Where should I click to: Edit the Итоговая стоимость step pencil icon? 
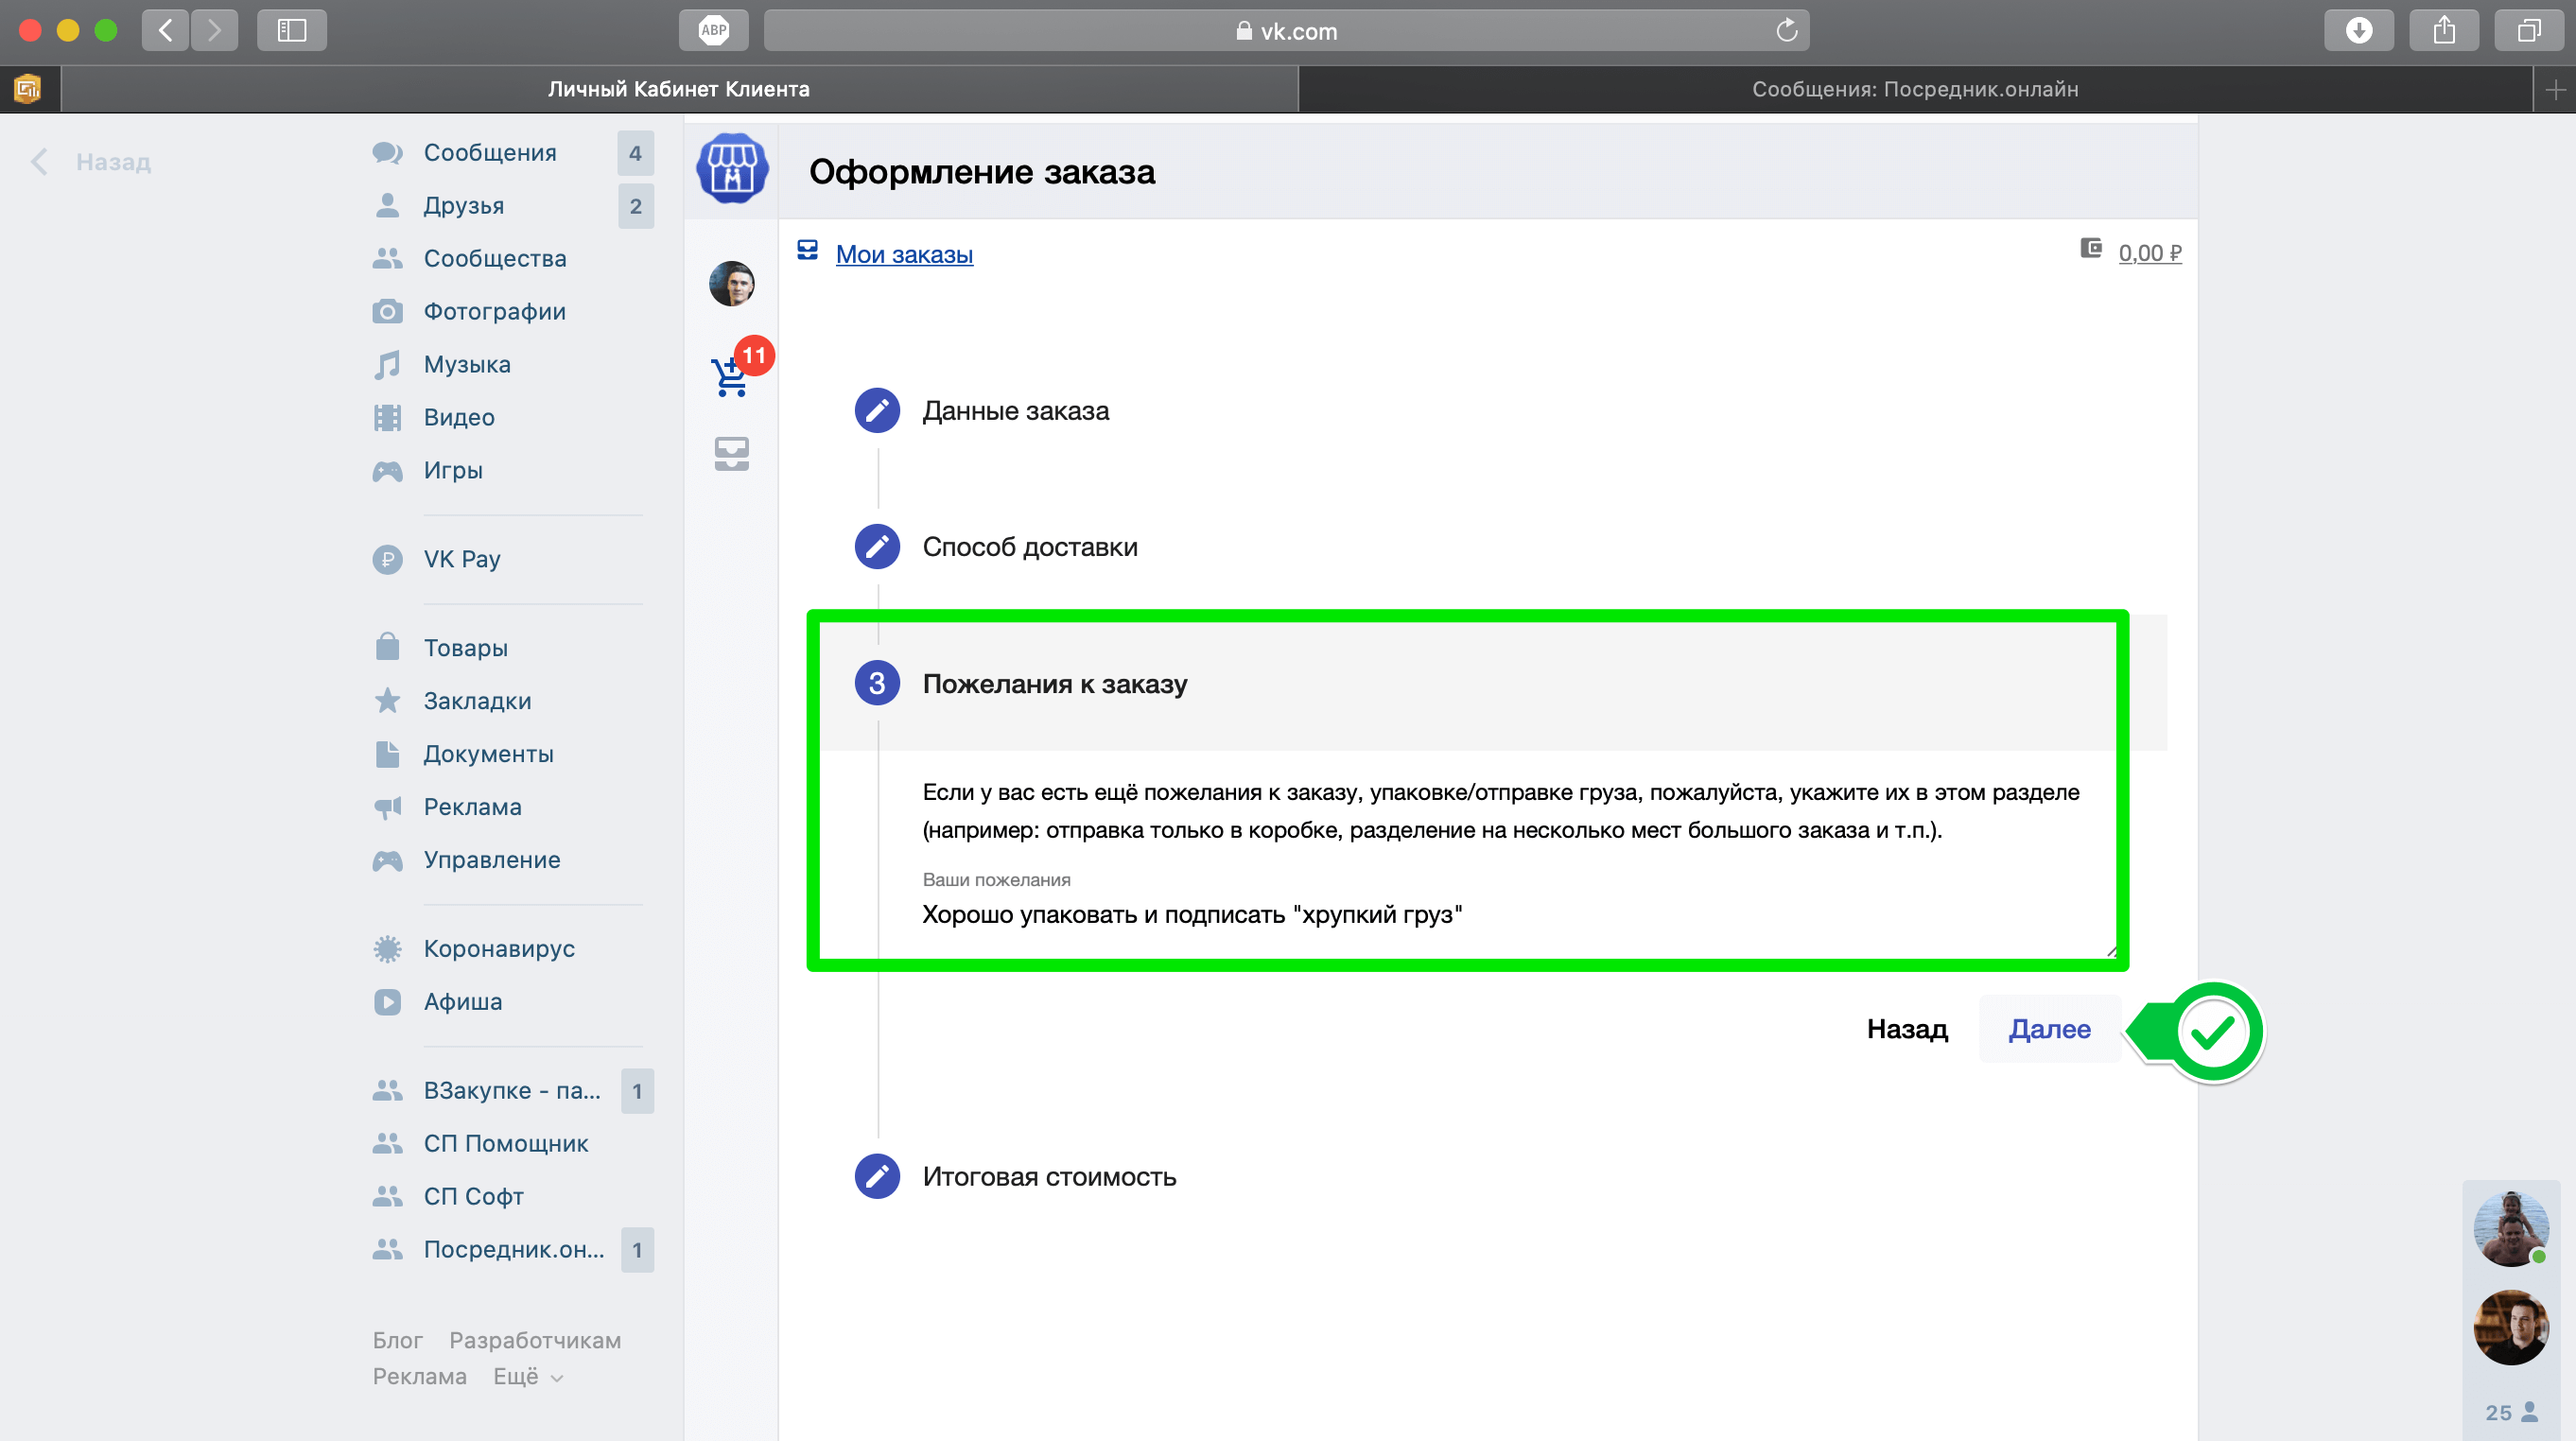[x=877, y=1176]
